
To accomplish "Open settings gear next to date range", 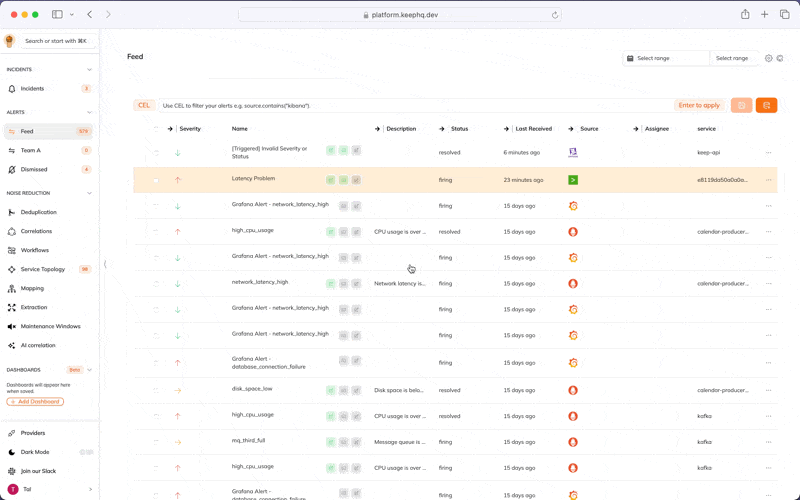I will click(769, 58).
